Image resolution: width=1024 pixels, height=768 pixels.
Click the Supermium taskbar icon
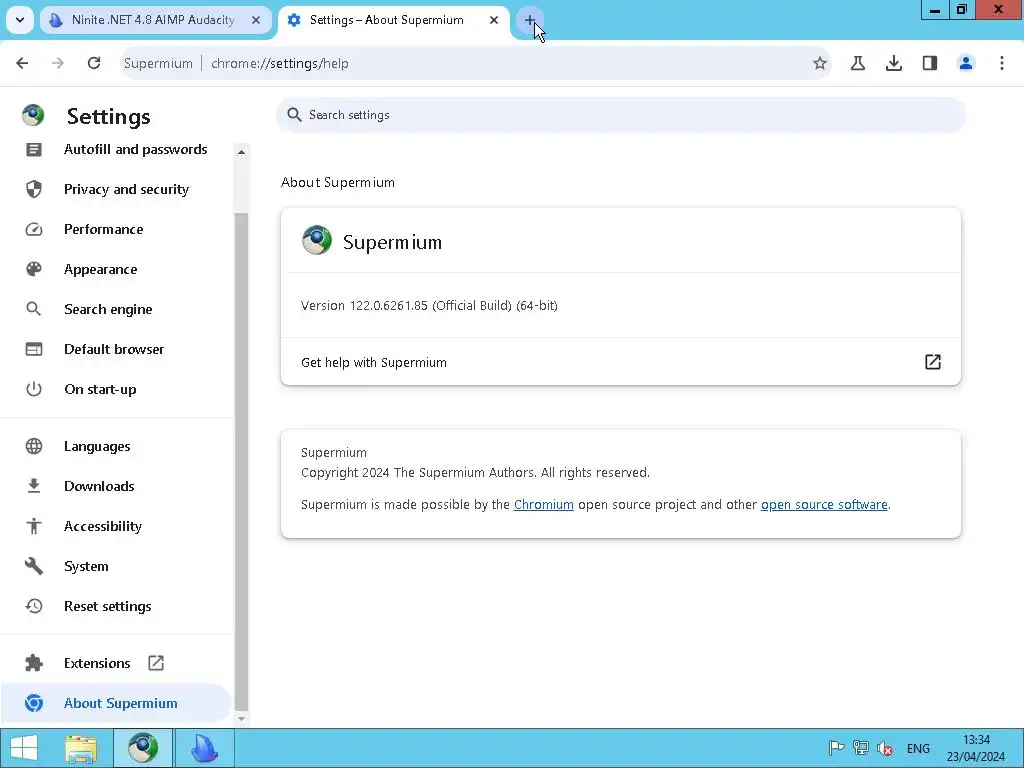(143, 748)
